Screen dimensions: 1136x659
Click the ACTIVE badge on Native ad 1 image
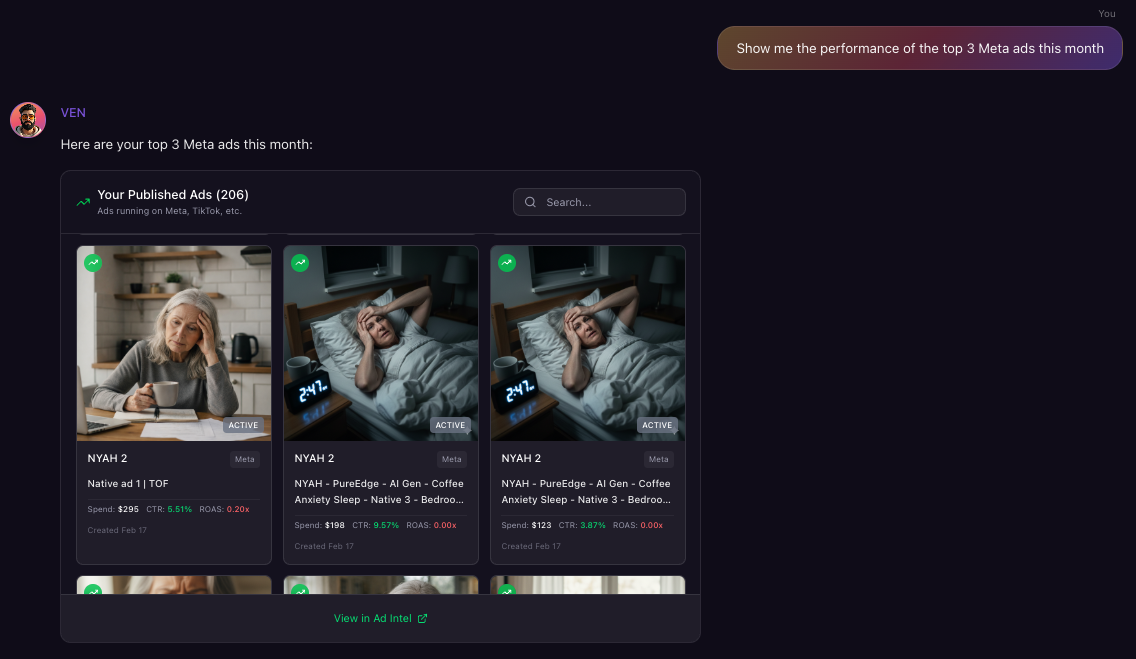pyautogui.click(x=243, y=425)
